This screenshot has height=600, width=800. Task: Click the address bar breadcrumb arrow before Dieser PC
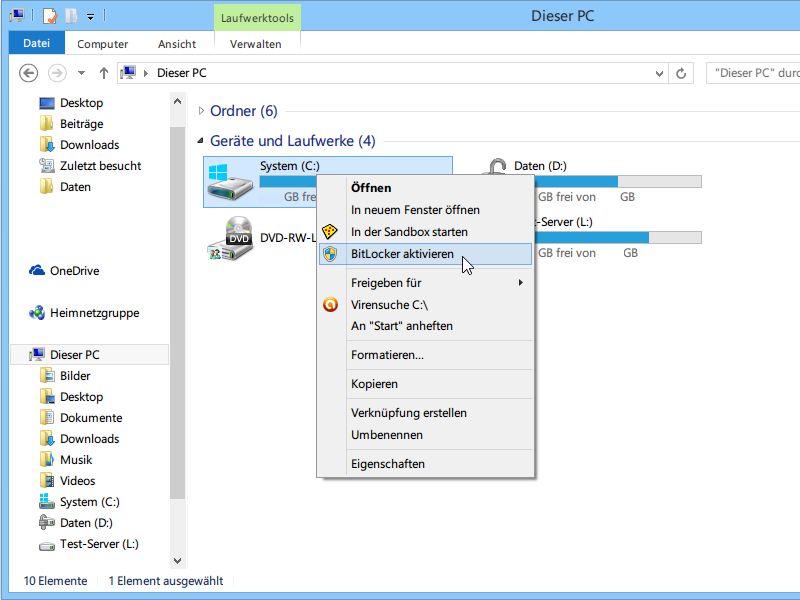pyautogui.click(x=145, y=73)
